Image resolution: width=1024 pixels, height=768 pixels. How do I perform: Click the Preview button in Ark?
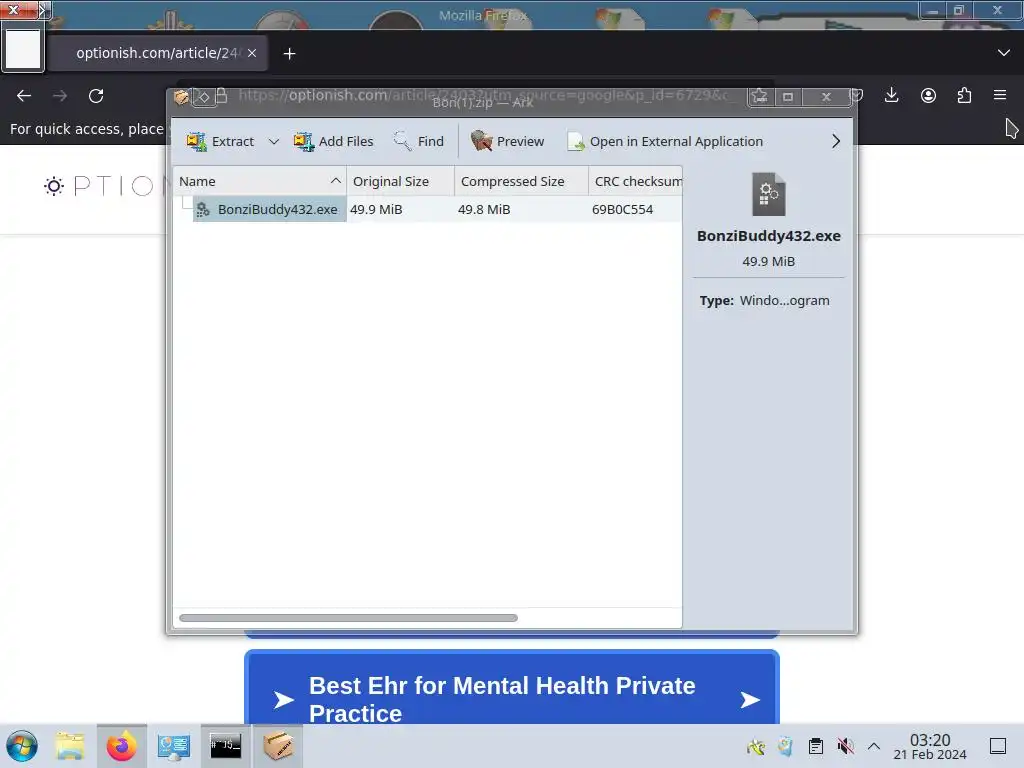click(x=507, y=141)
